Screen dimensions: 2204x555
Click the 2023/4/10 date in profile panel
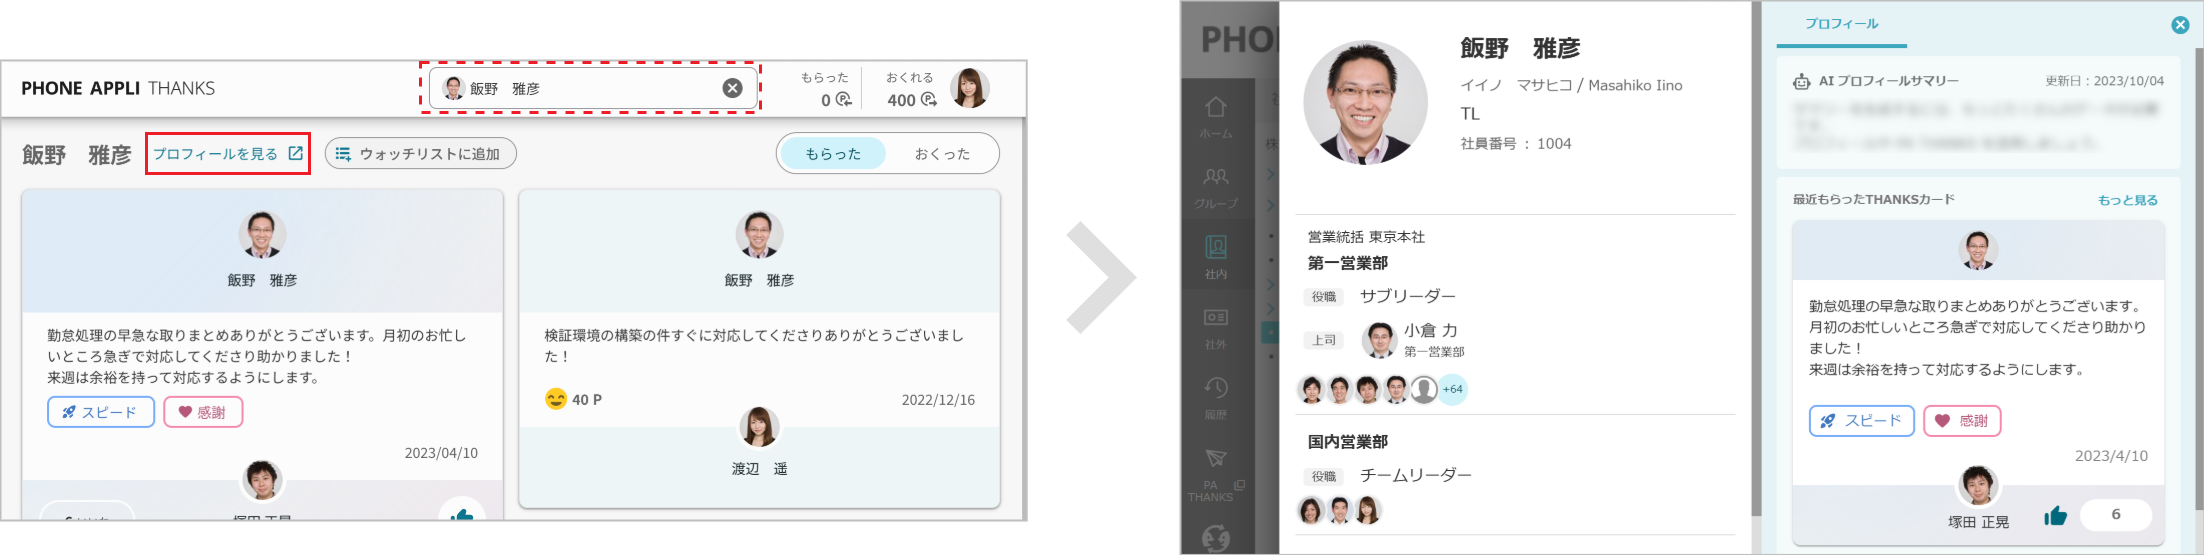point(2111,456)
